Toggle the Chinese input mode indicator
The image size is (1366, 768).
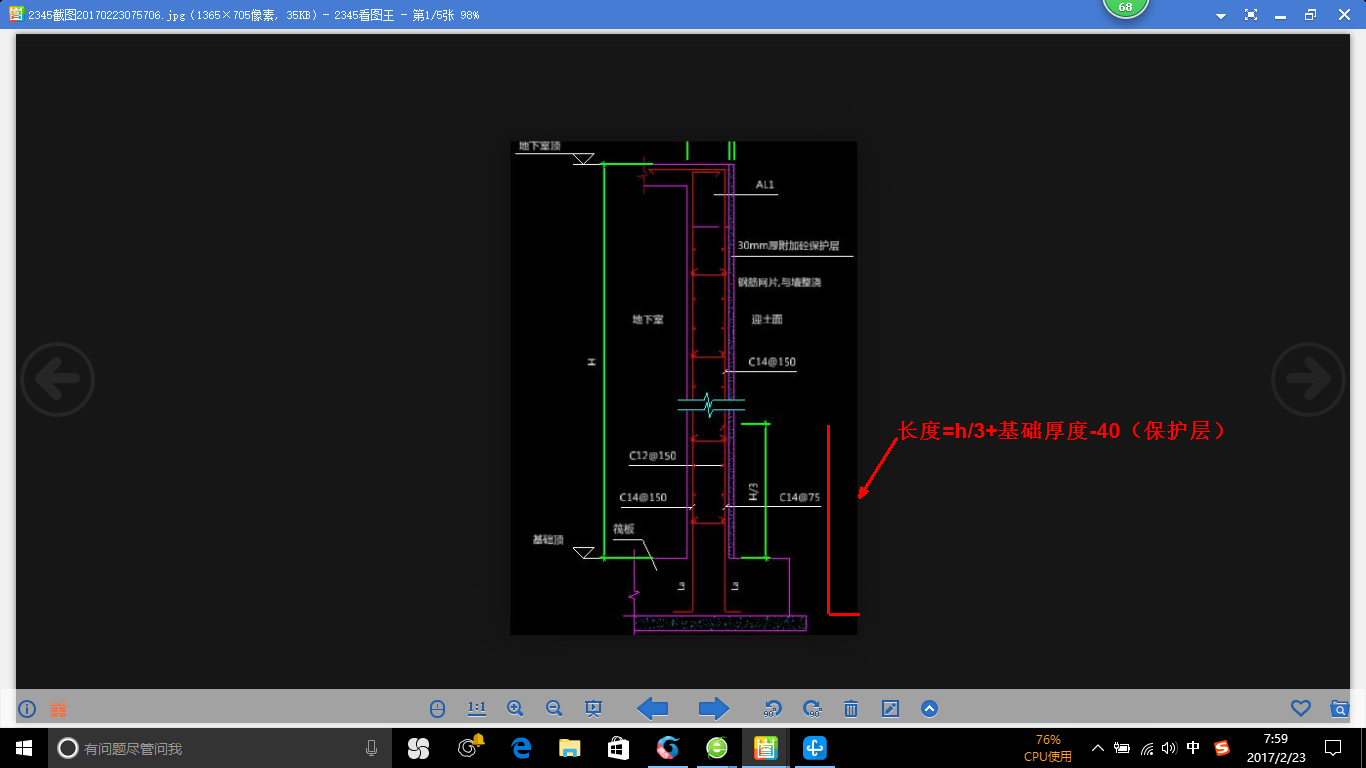tap(1193, 748)
